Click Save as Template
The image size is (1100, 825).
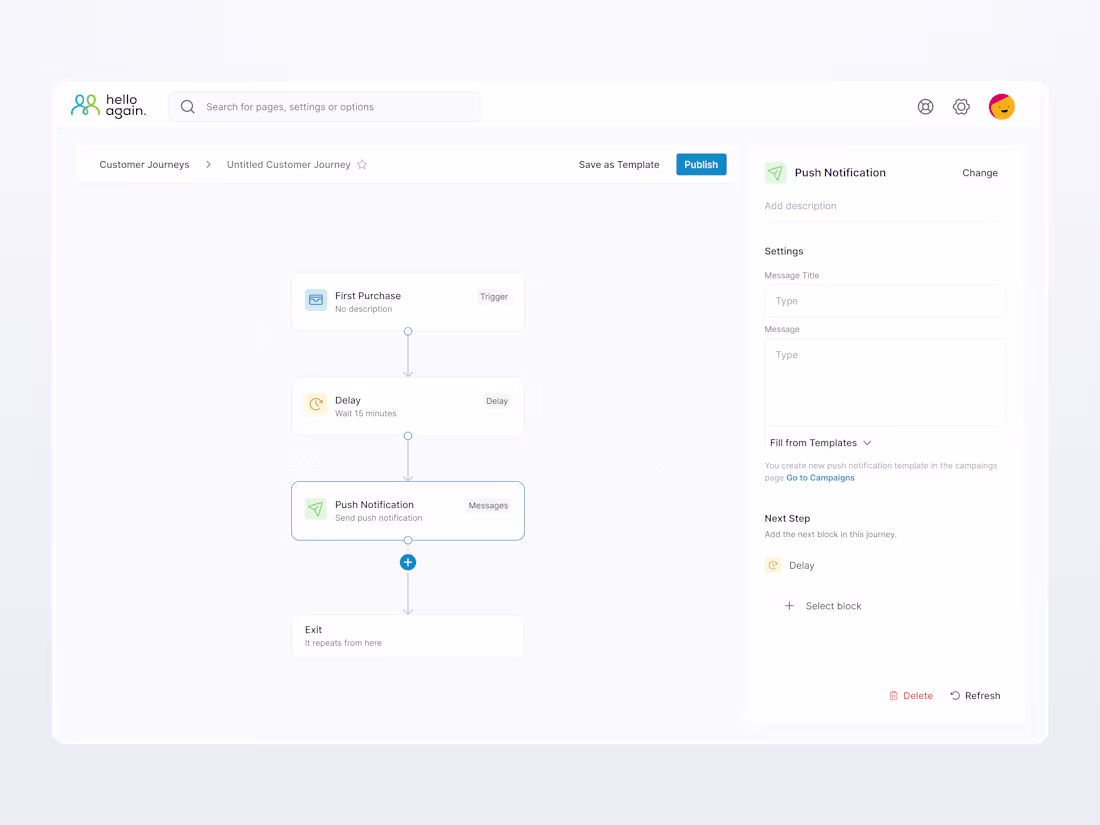619,164
